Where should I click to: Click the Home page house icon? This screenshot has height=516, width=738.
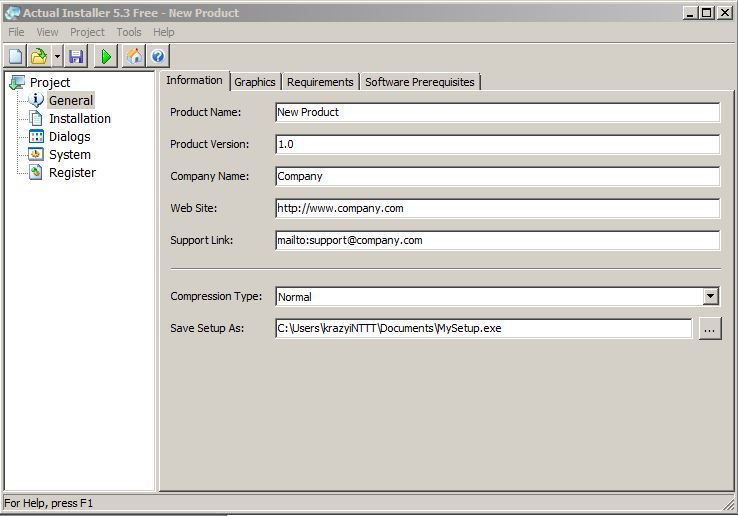click(134, 56)
